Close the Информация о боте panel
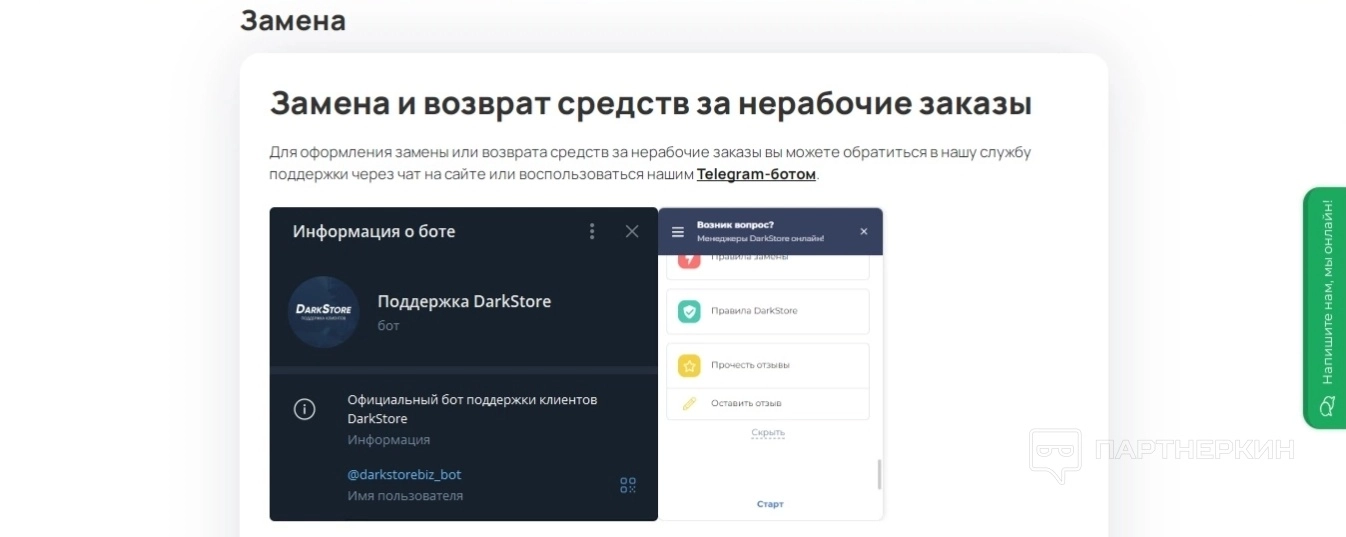 point(632,231)
